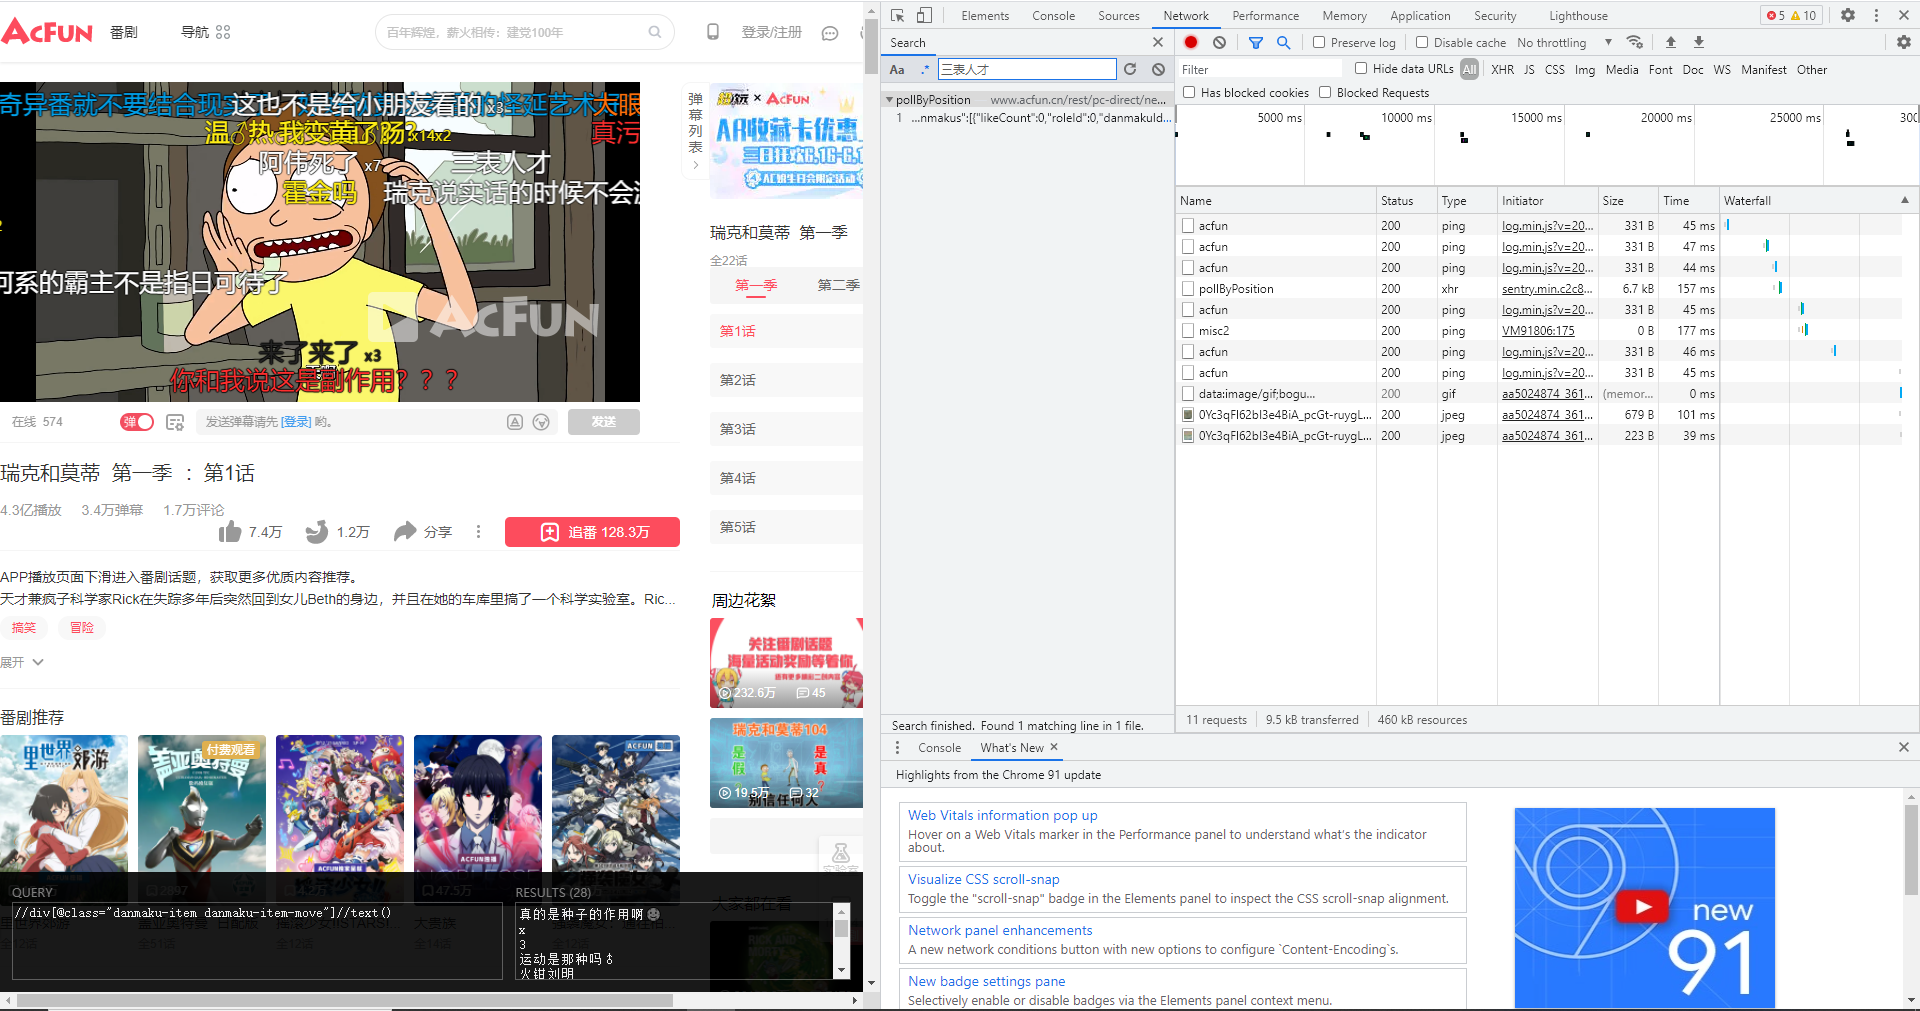The width and height of the screenshot is (1920, 1011).
Task: Click the thumbs up like icon 7.4万
Action: tap(230, 531)
